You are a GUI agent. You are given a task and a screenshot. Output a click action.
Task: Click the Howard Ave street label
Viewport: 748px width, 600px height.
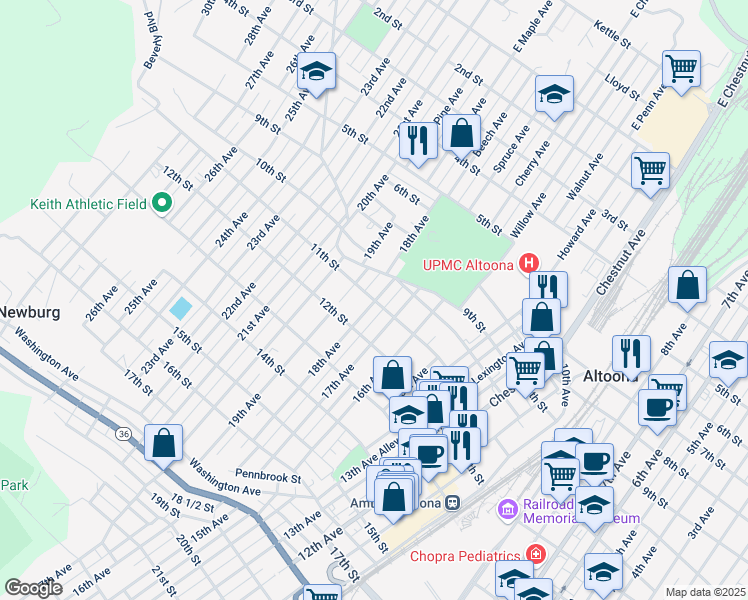[576, 234]
